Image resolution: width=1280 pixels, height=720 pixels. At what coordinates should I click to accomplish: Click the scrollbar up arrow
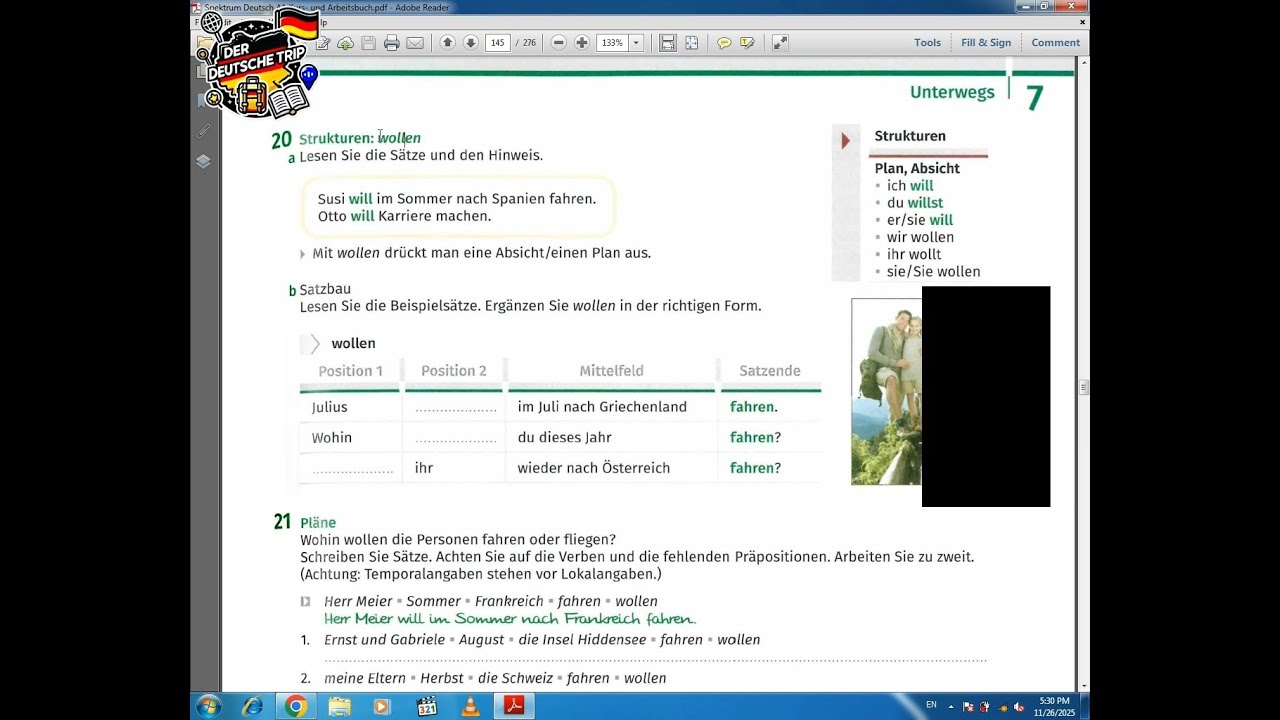coord(1083,63)
